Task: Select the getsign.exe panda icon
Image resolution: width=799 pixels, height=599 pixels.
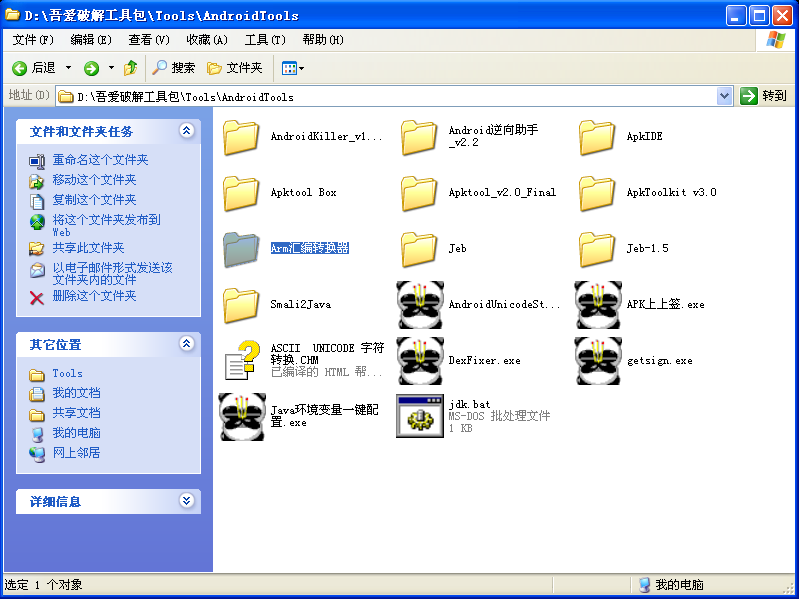Action: (x=598, y=361)
